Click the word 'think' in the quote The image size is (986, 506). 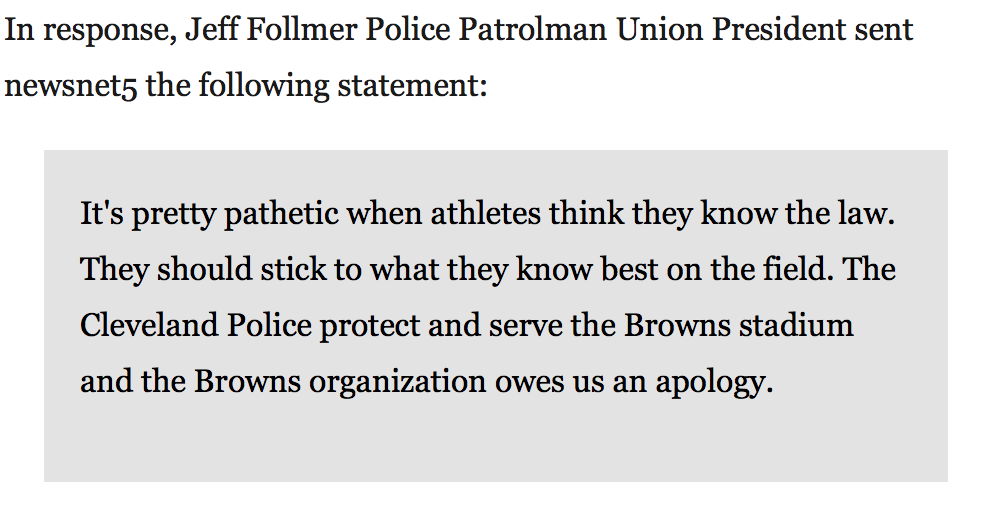587,213
